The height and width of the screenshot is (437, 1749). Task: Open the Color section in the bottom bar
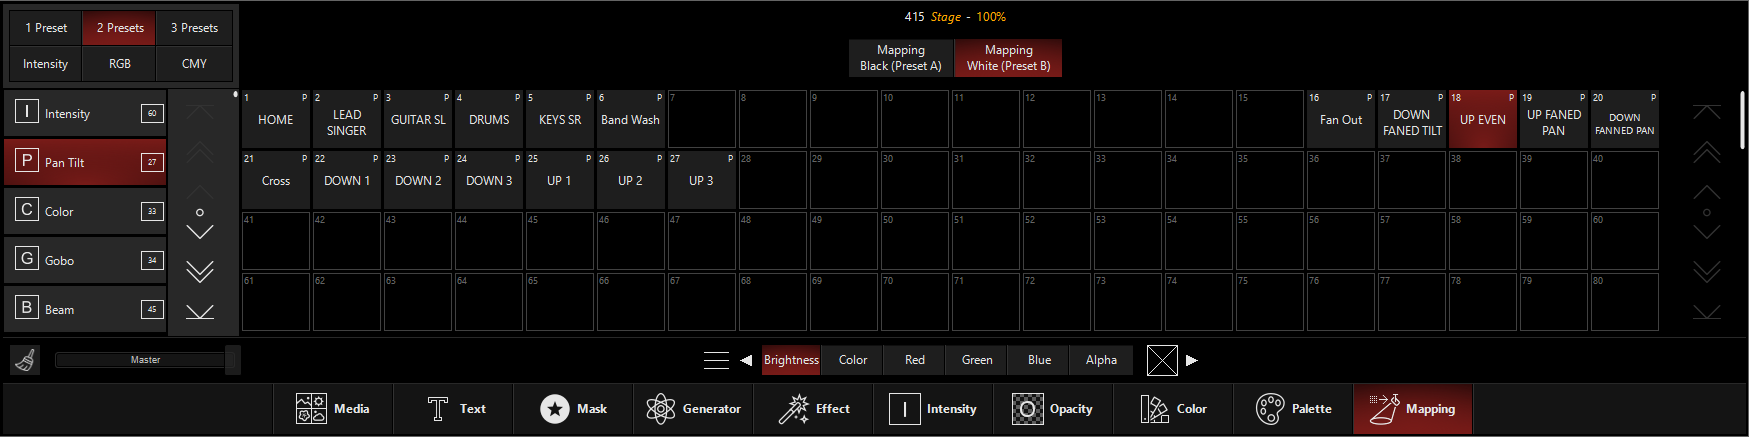(1173, 409)
